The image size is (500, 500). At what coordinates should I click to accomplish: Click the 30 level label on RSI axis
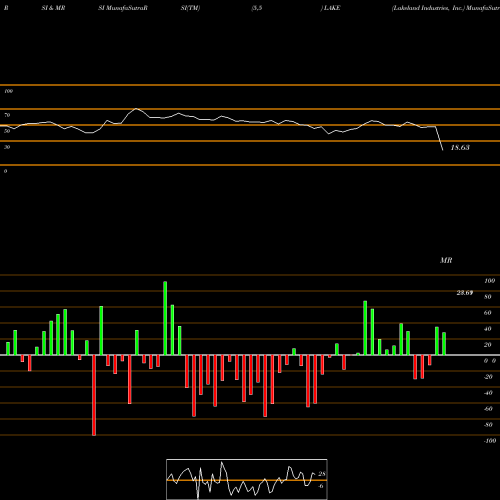[7, 147]
